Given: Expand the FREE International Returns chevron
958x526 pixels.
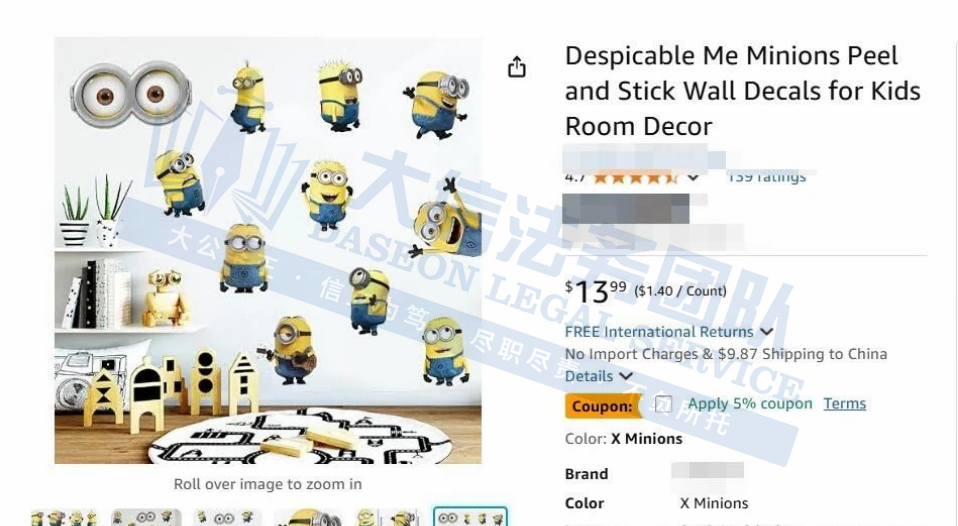Looking at the screenshot, I should (x=767, y=332).
